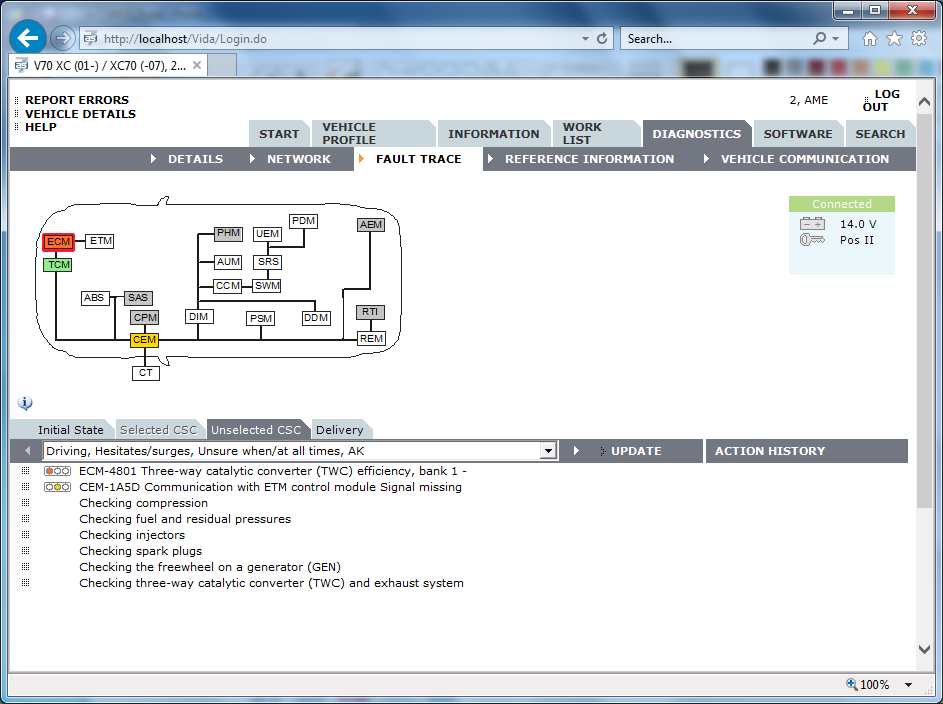
Task: Open the Unselected CSC tab
Action: pyautogui.click(x=255, y=430)
